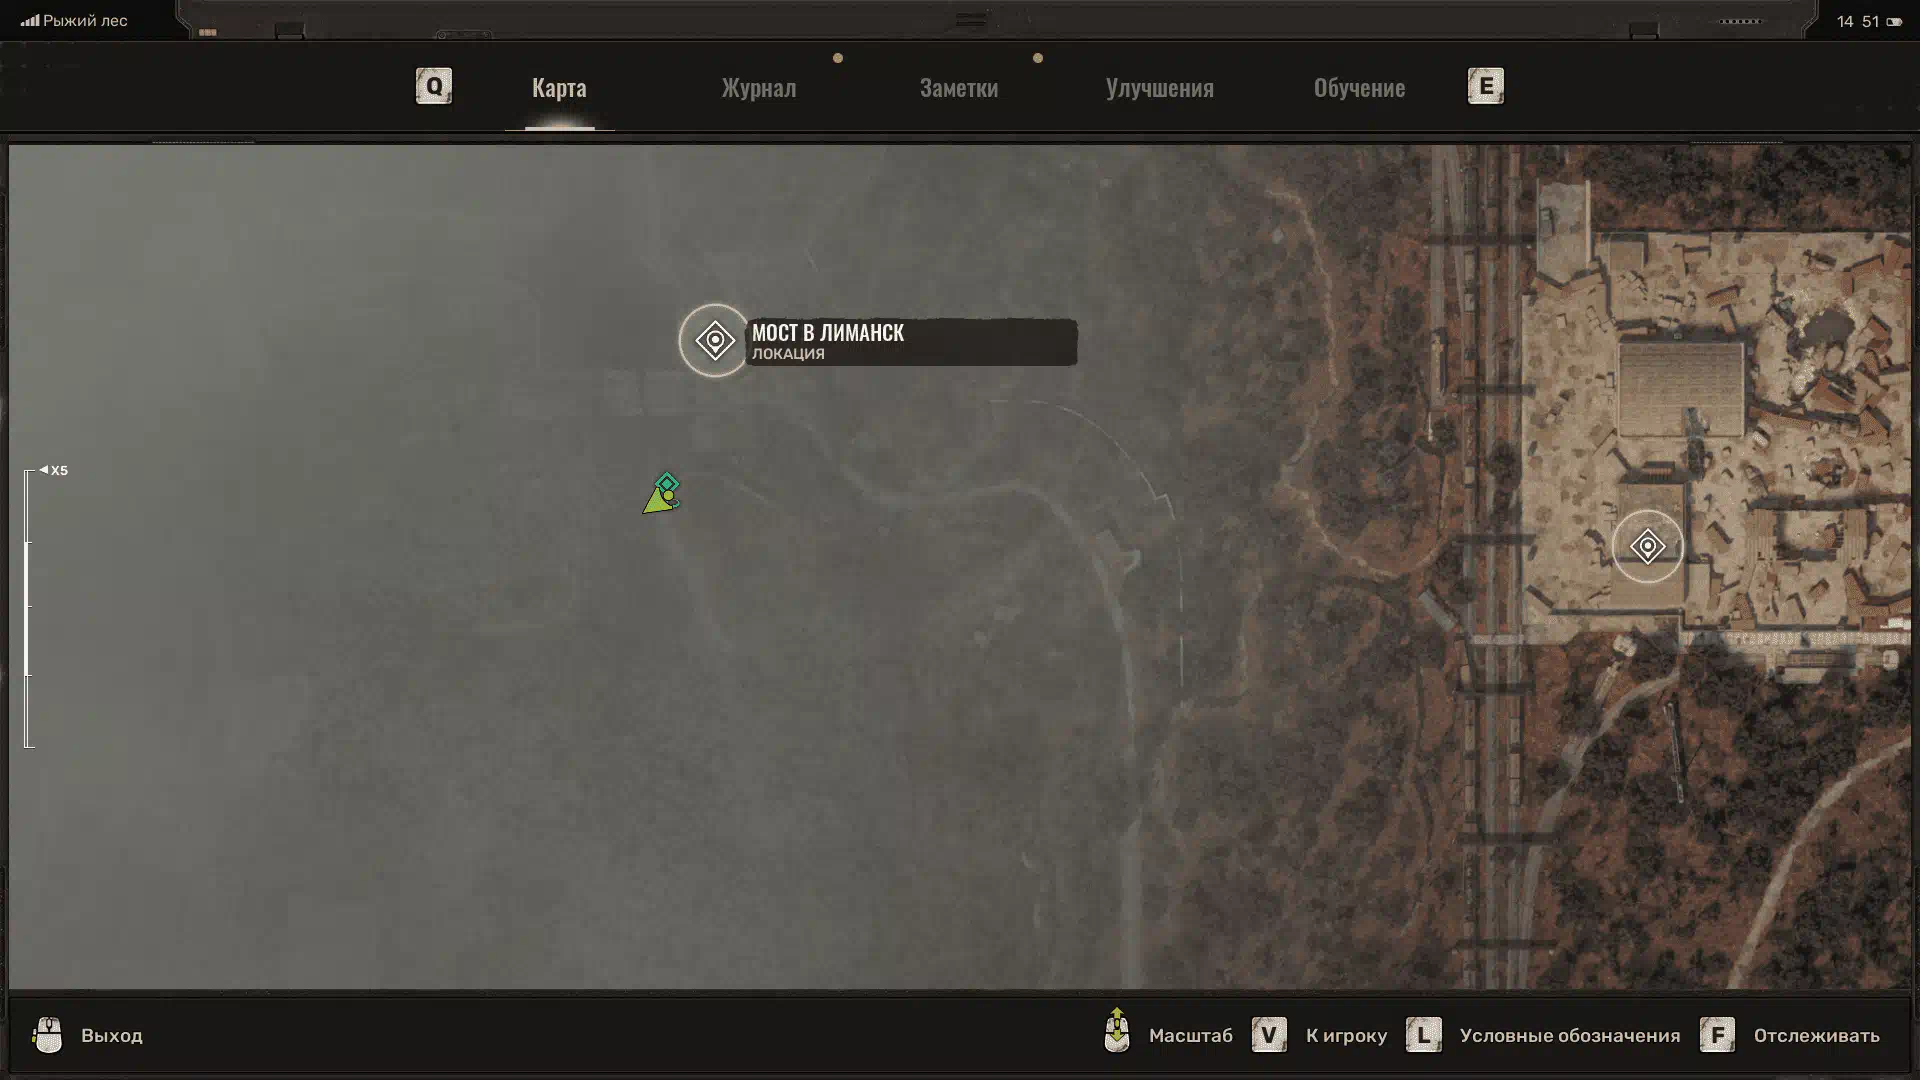Click the V key icon
The height and width of the screenshot is (1080, 1920).
pyautogui.click(x=1269, y=1035)
